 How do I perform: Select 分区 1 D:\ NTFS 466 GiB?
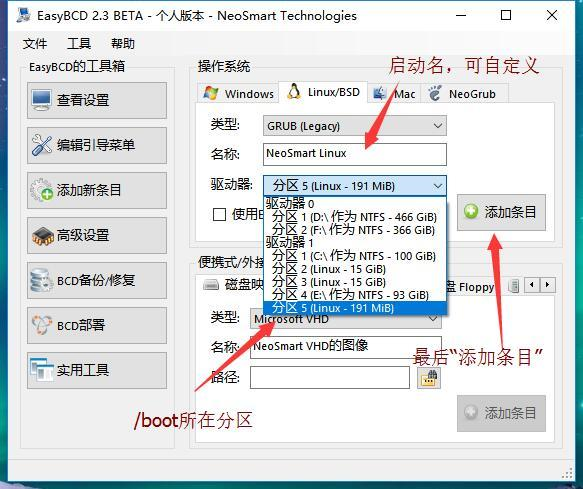pyautogui.click(x=355, y=217)
